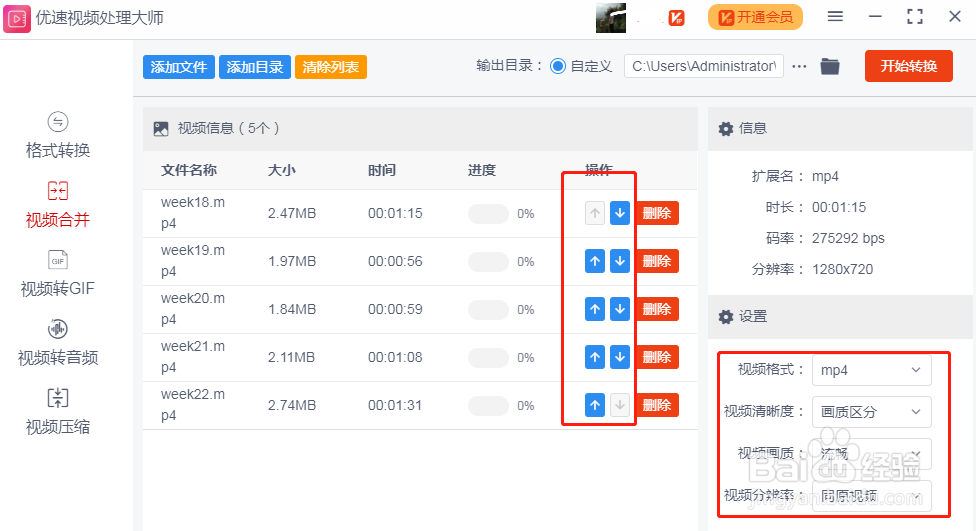Image resolution: width=976 pixels, height=531 pixels.
Task: Open the Format Conversion (格式转换) section
Action: pyautogui.click(x=57, y=135)
